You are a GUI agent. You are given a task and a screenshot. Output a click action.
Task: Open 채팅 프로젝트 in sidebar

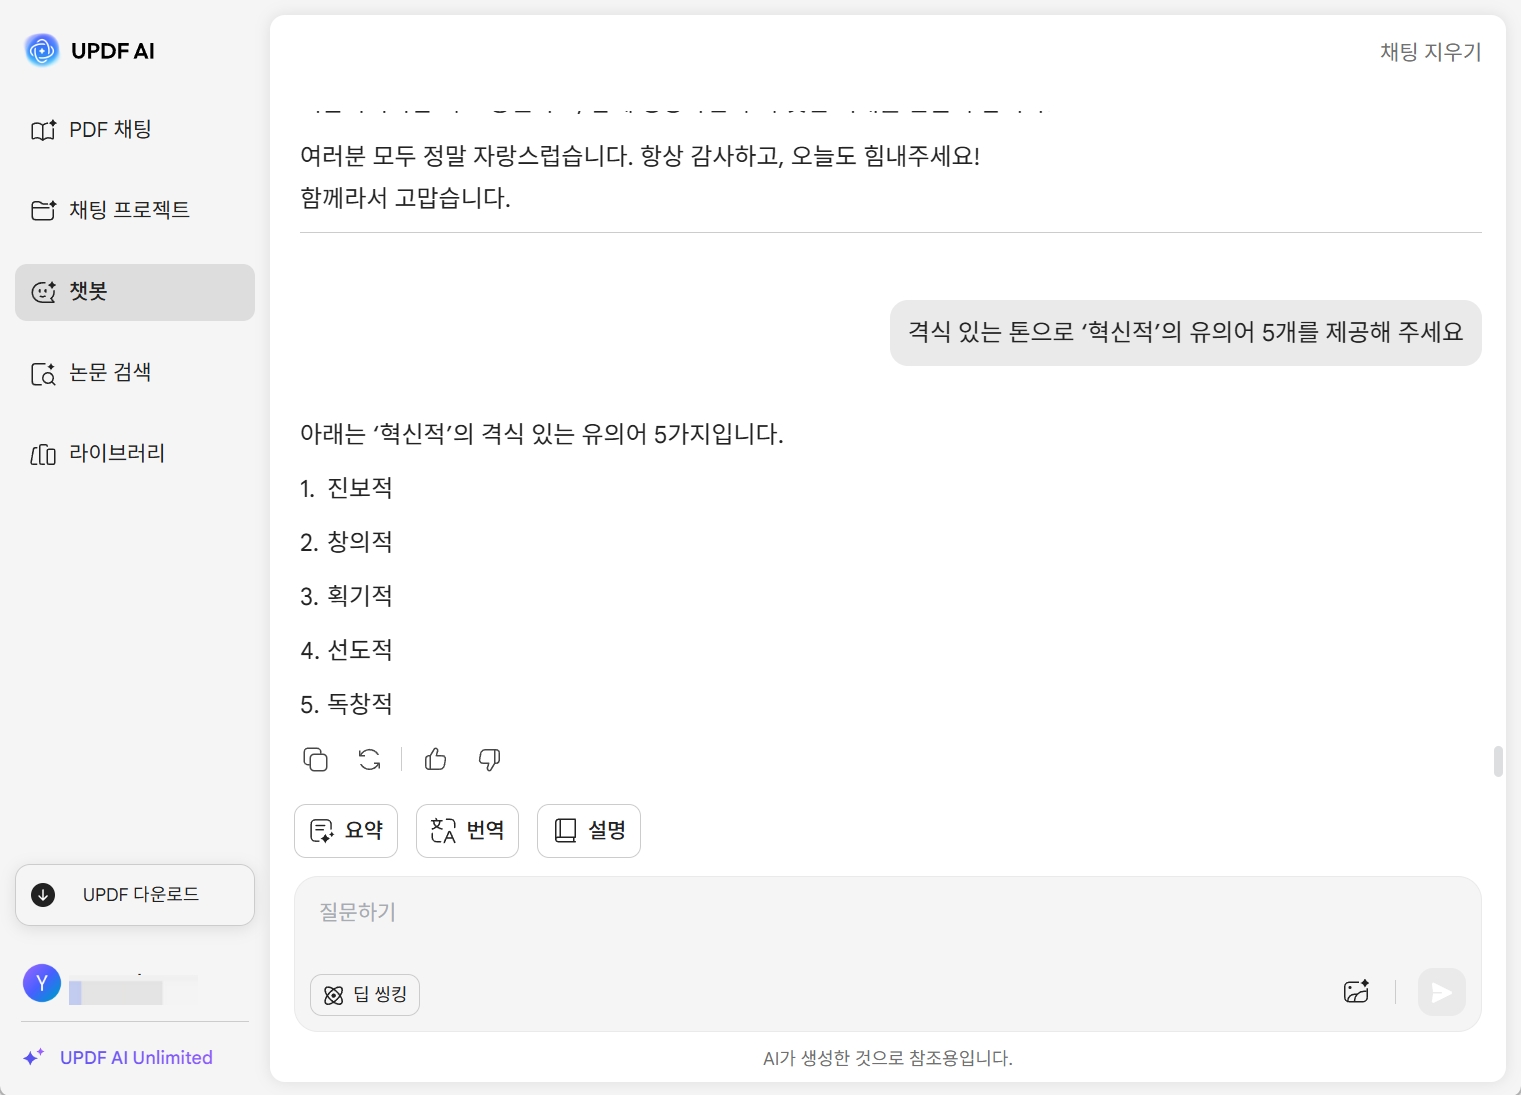(x=135, y=210)
